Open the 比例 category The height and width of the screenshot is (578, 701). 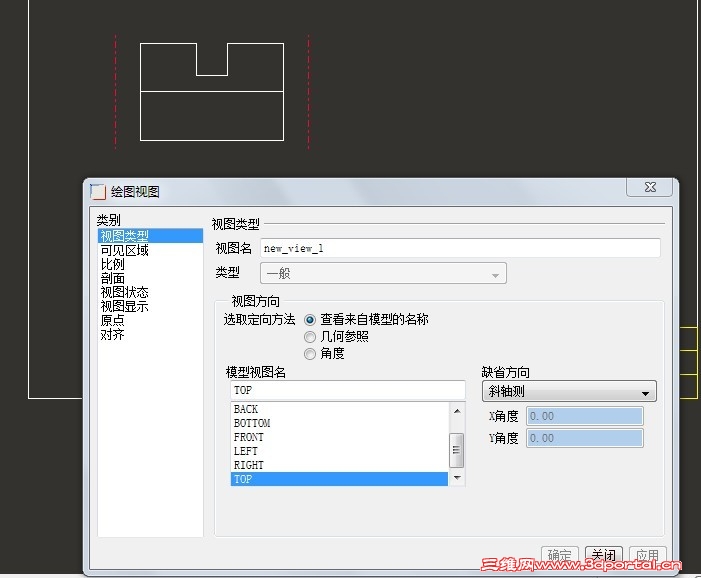[x=112, y=264]
